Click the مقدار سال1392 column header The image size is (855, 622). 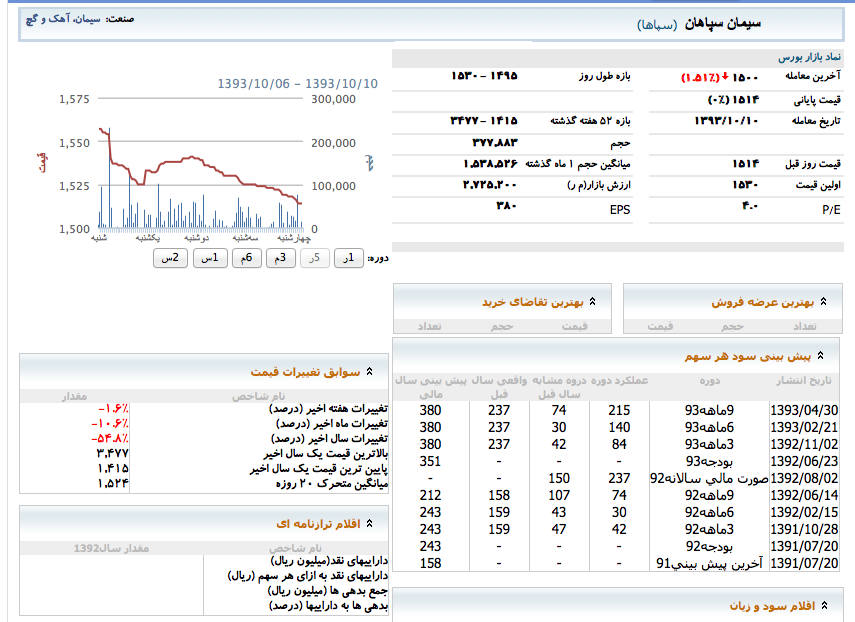point(111,548)
